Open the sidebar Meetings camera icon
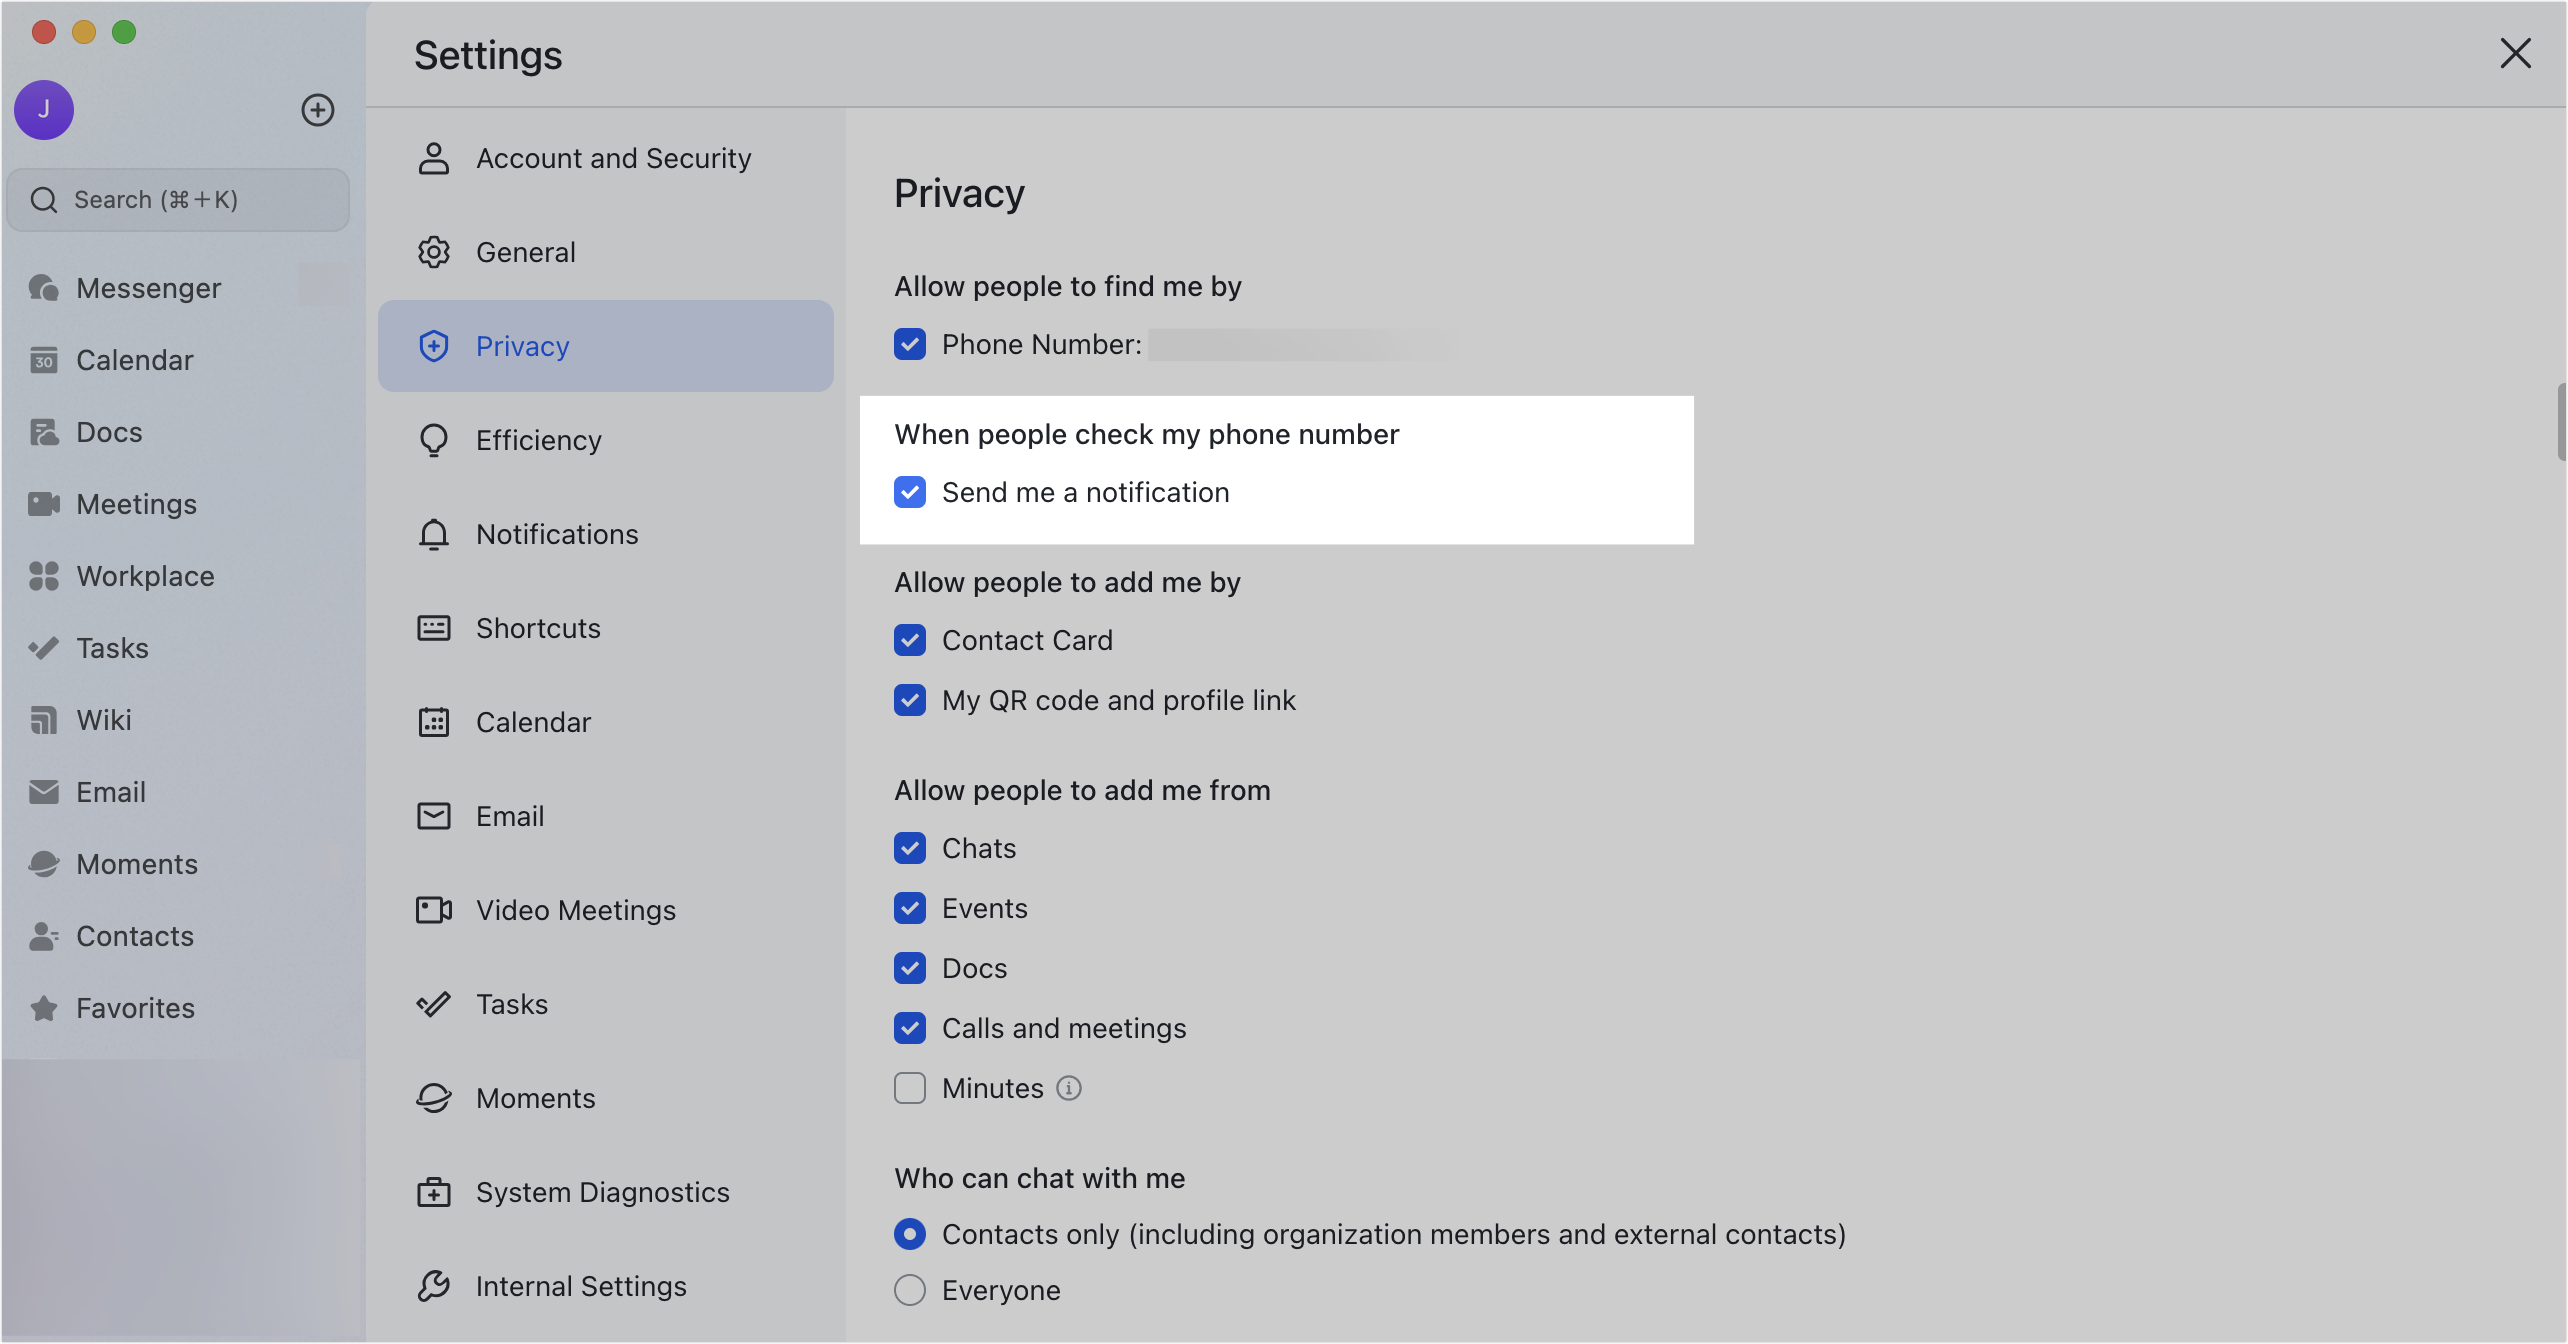 44,504
